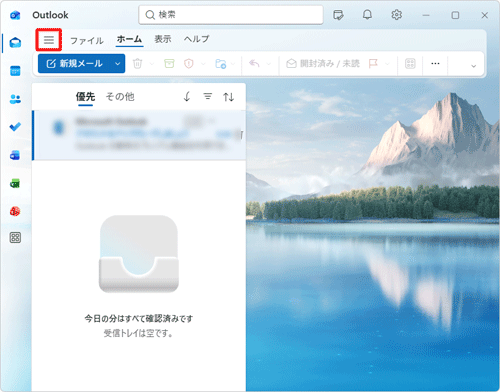Minimize the Outlook window
The height and width of the screenshot is (392, 500).
coord(426,15)
